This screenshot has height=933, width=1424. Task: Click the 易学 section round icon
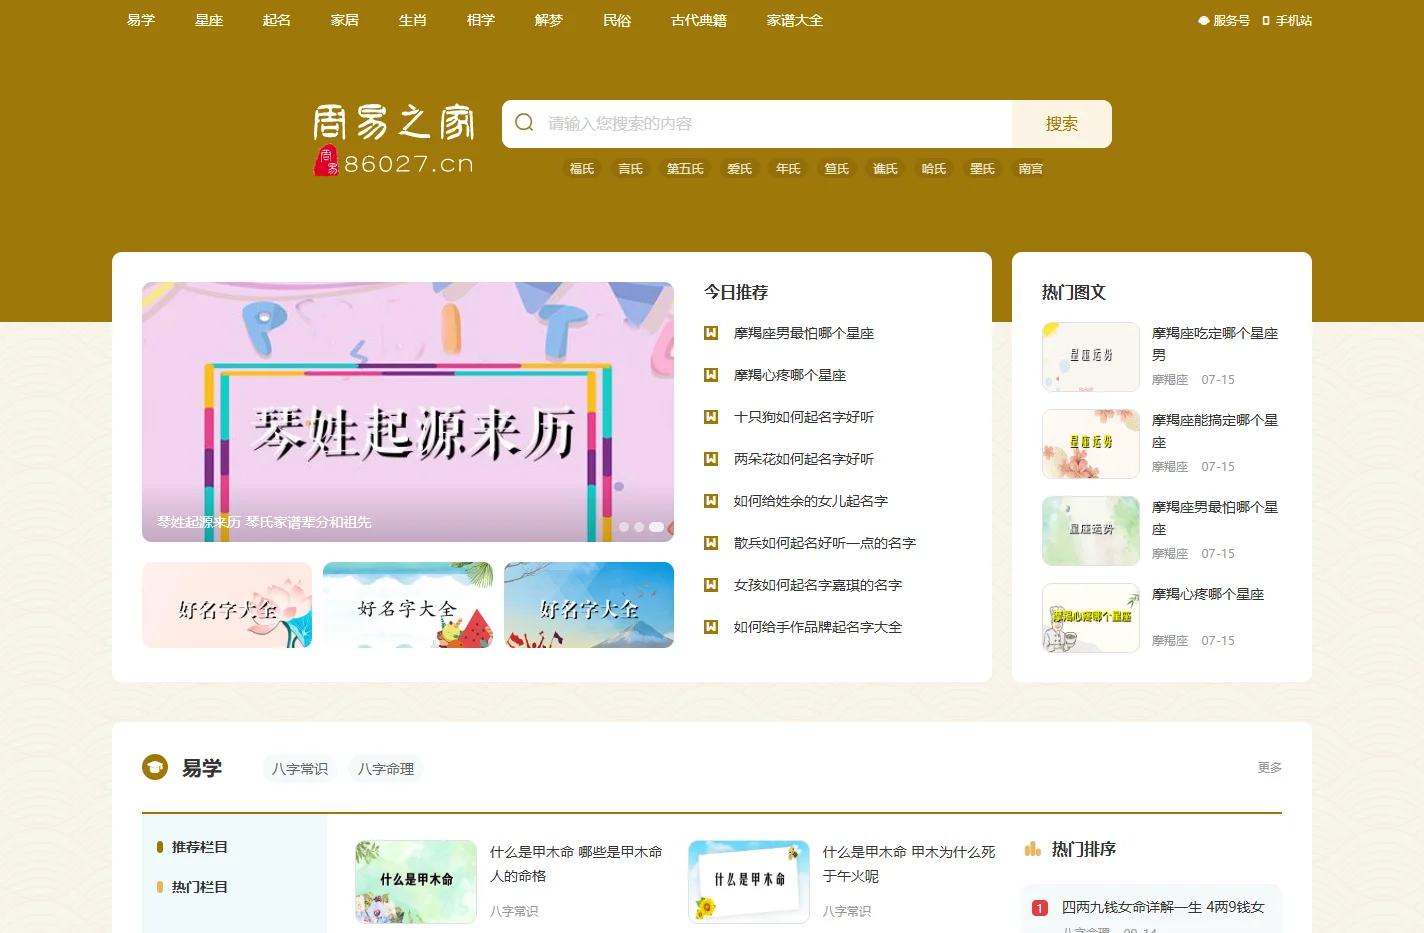click(155, 767)
